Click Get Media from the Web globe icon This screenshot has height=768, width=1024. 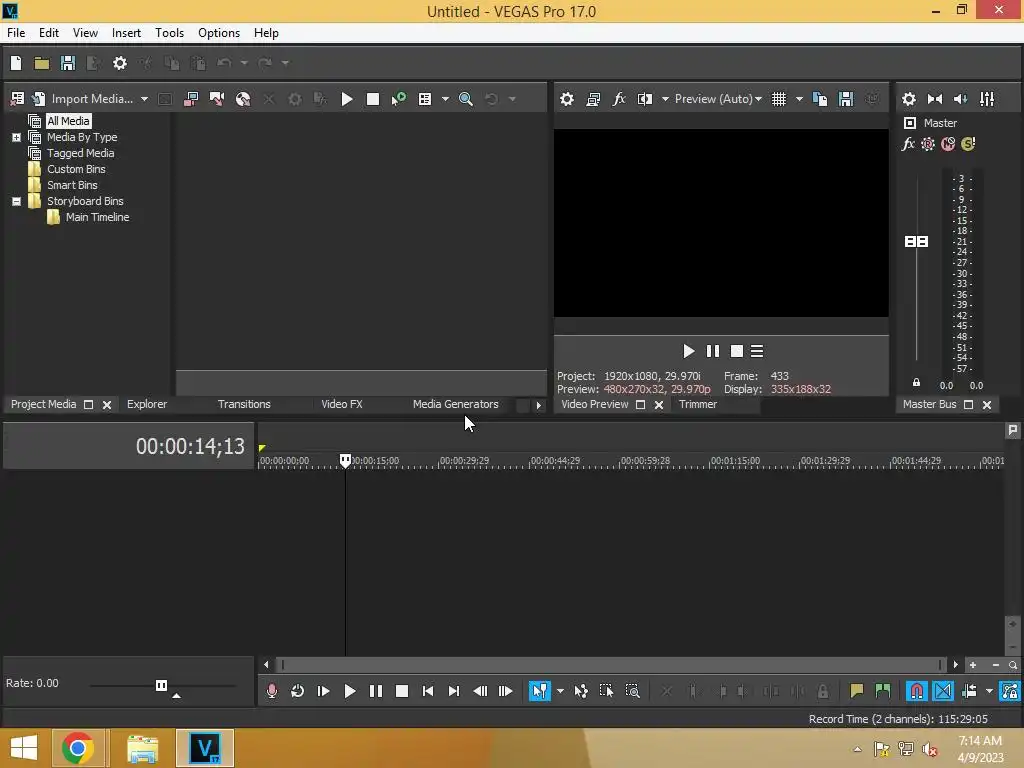pos(243,99)
